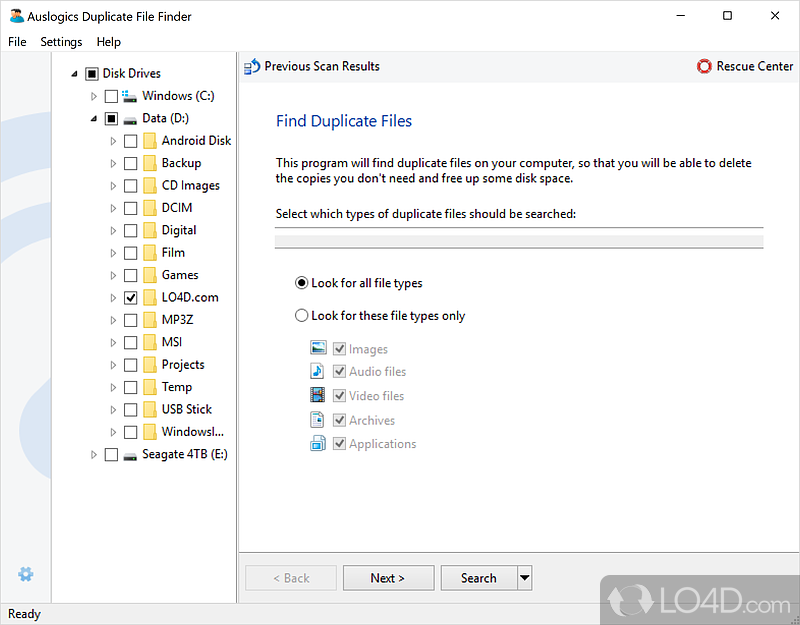Image resolution: width=800 pixels, height=625 pixels.
Task: Check the Windows (C:) drive checkbox
Action: [x=111, y=96]
